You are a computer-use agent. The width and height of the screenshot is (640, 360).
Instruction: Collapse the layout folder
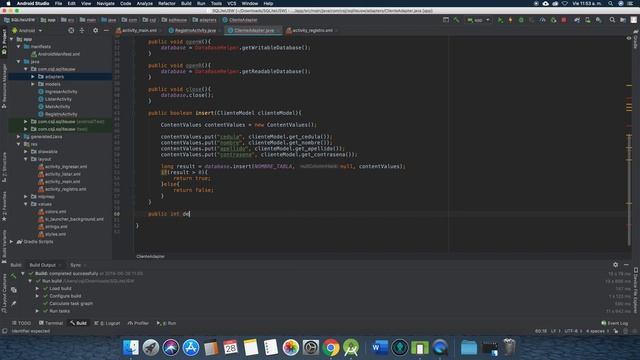[26, 159]
